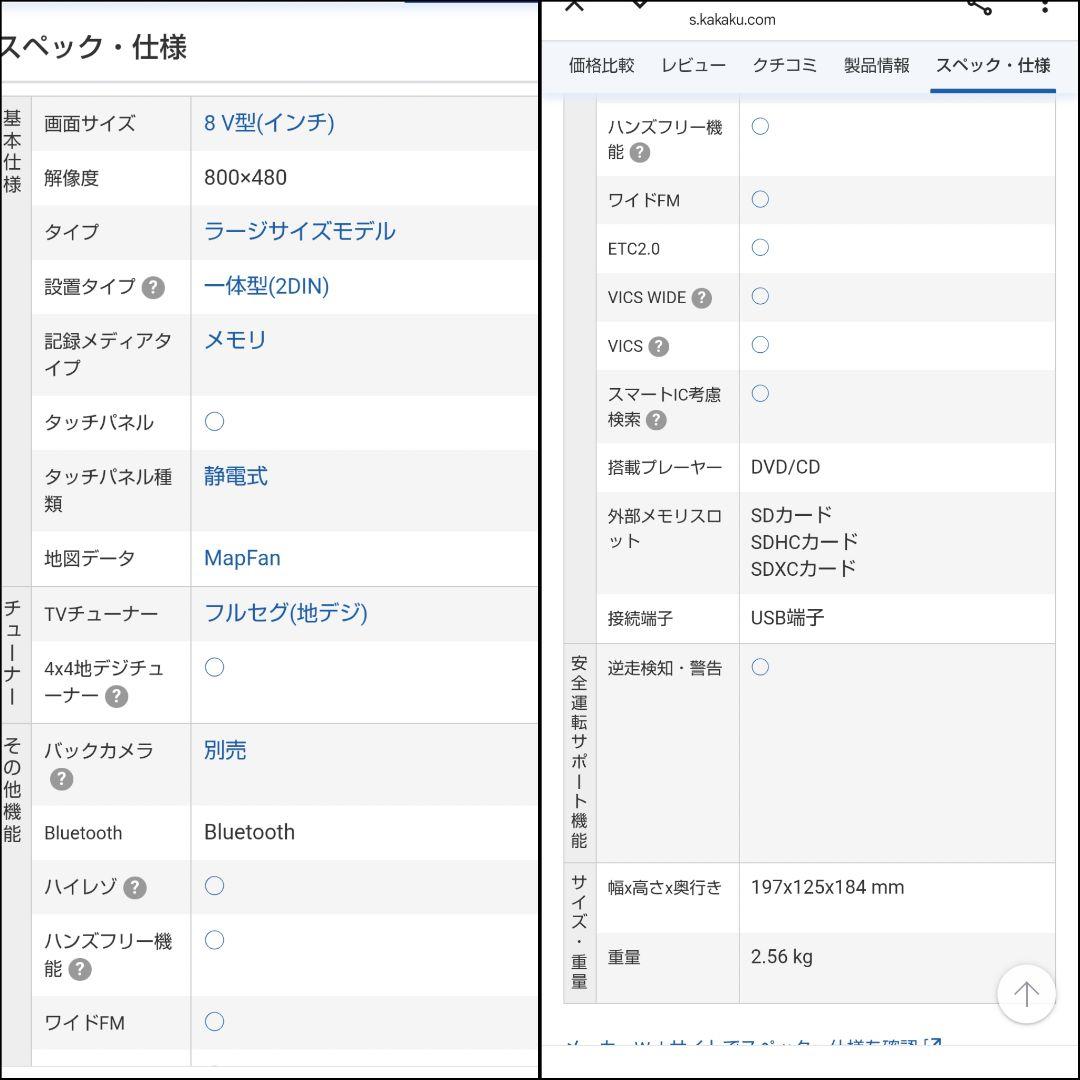Tap the share icon in browser header
The width and height of the screenshot is (1080, 1080).
point(979,8)
